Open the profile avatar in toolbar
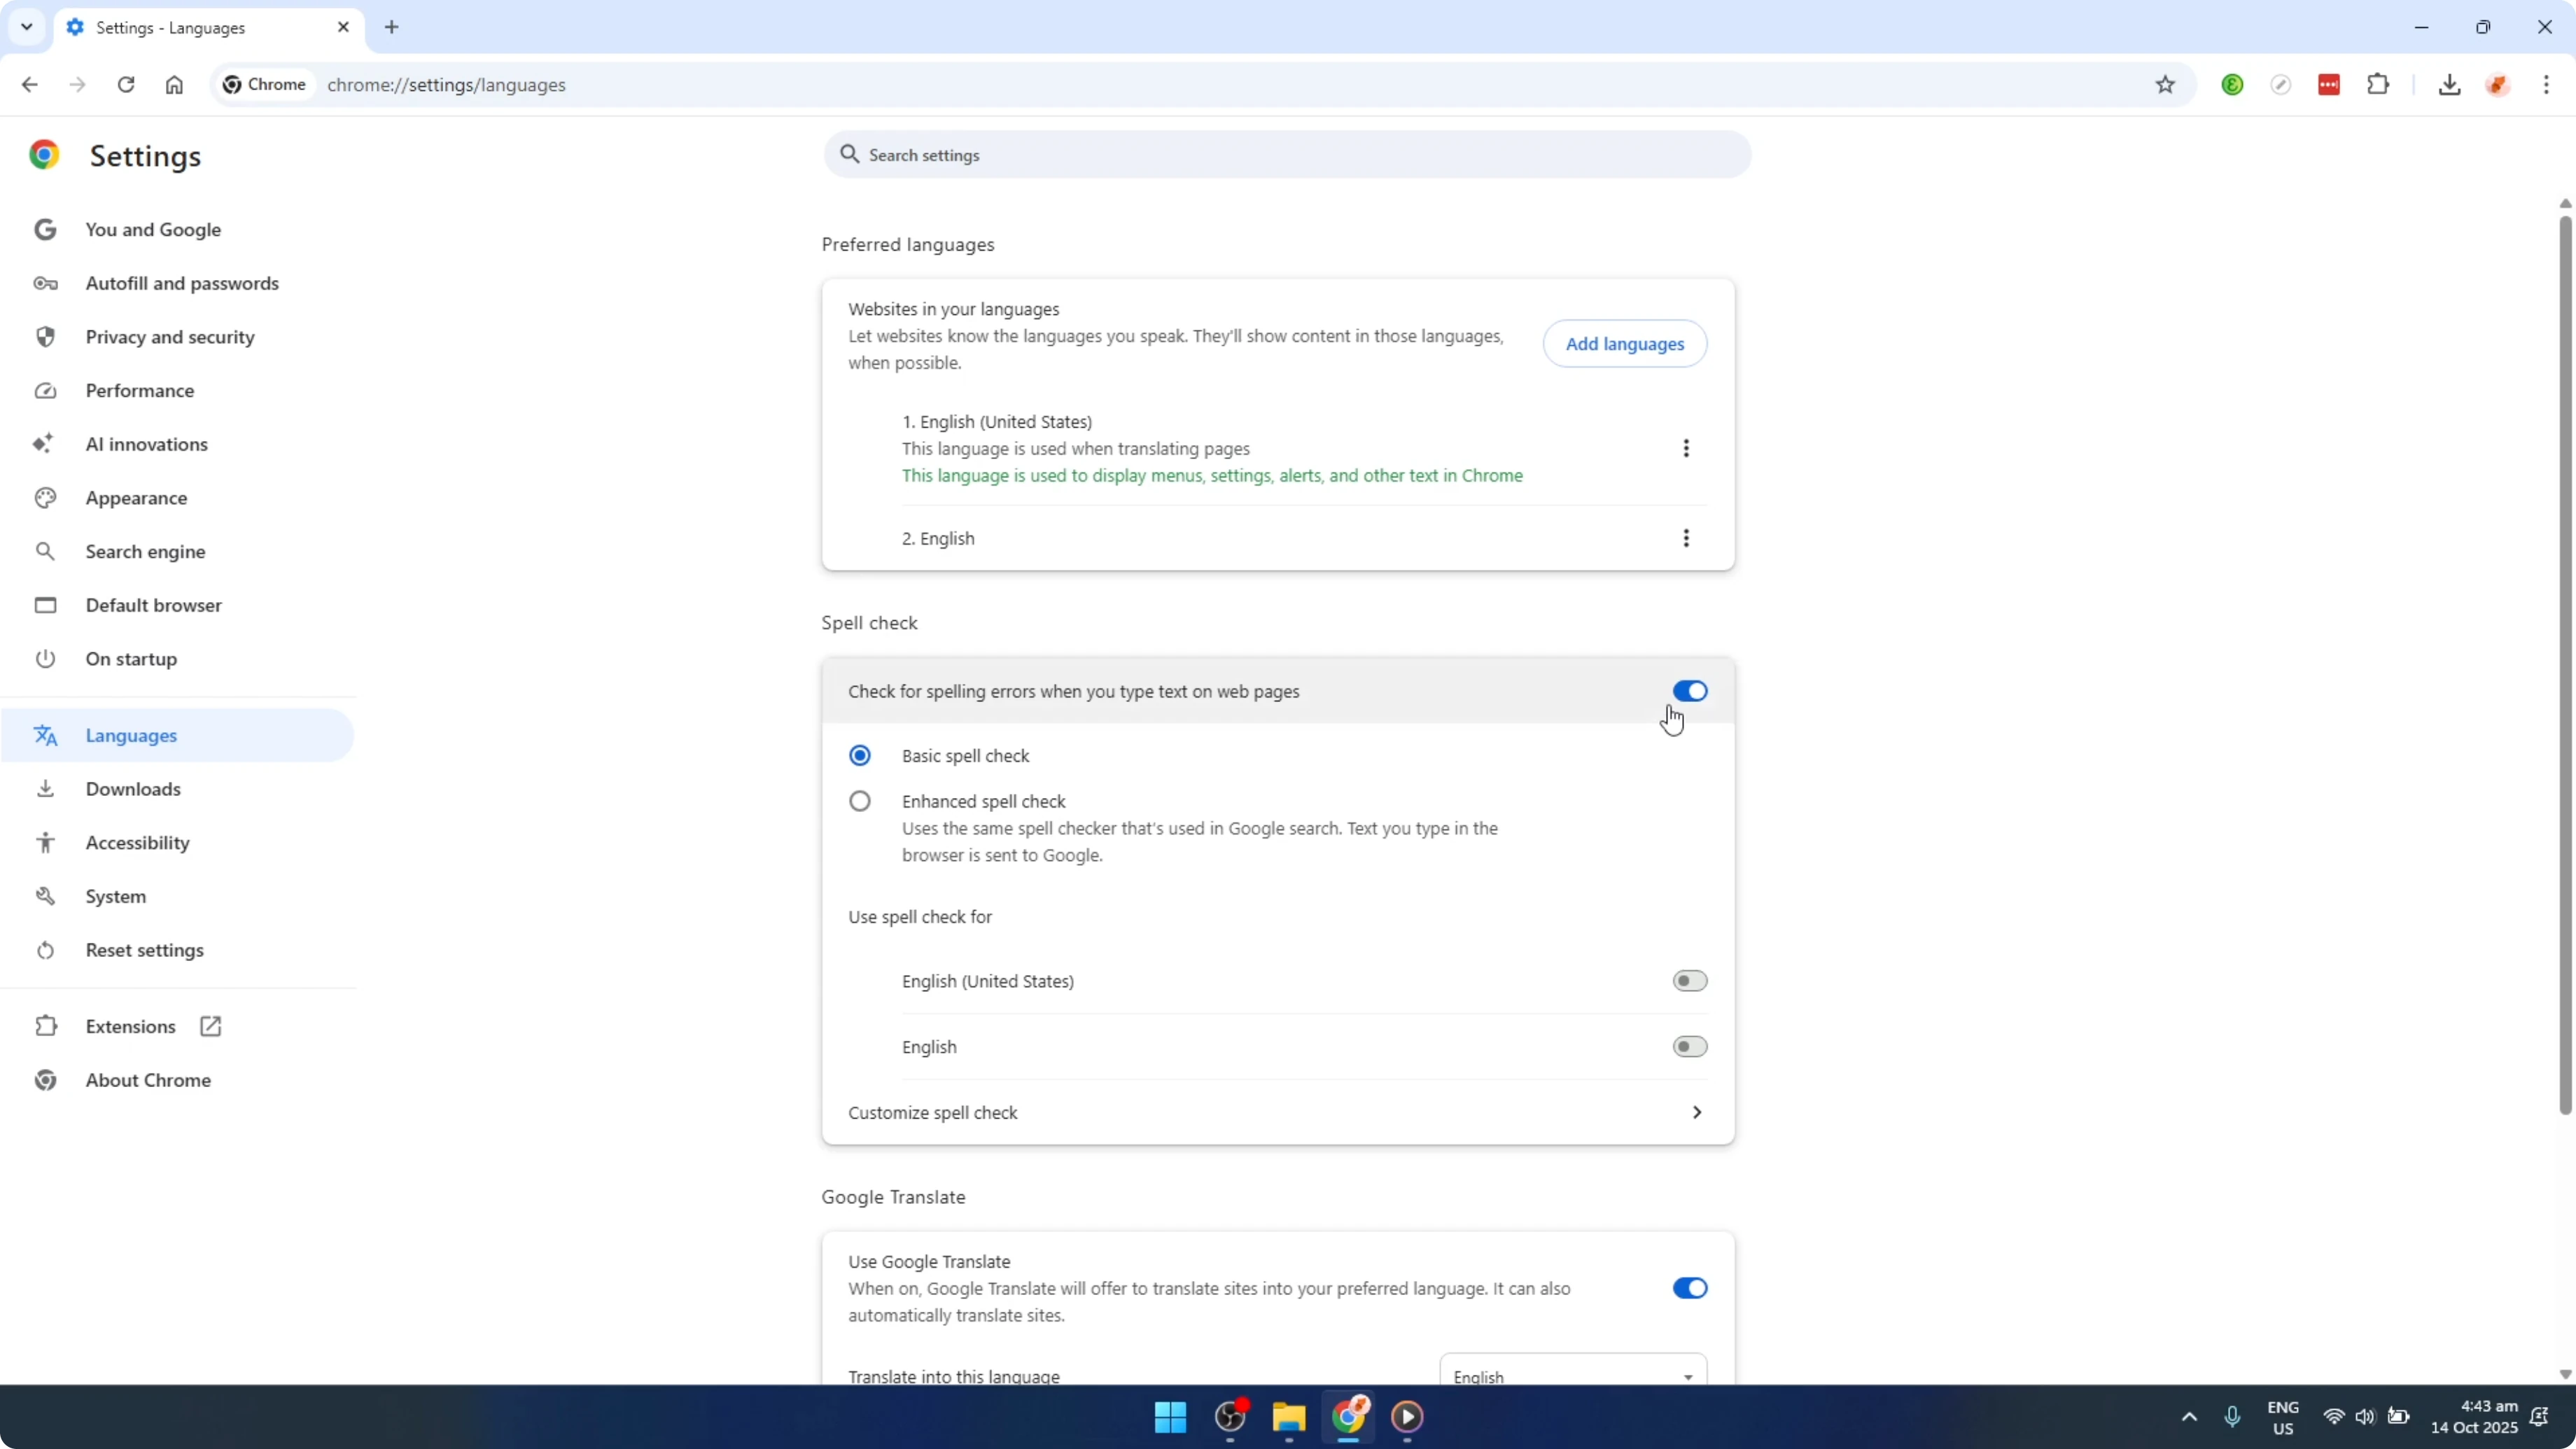 (x=2498, y=85)
